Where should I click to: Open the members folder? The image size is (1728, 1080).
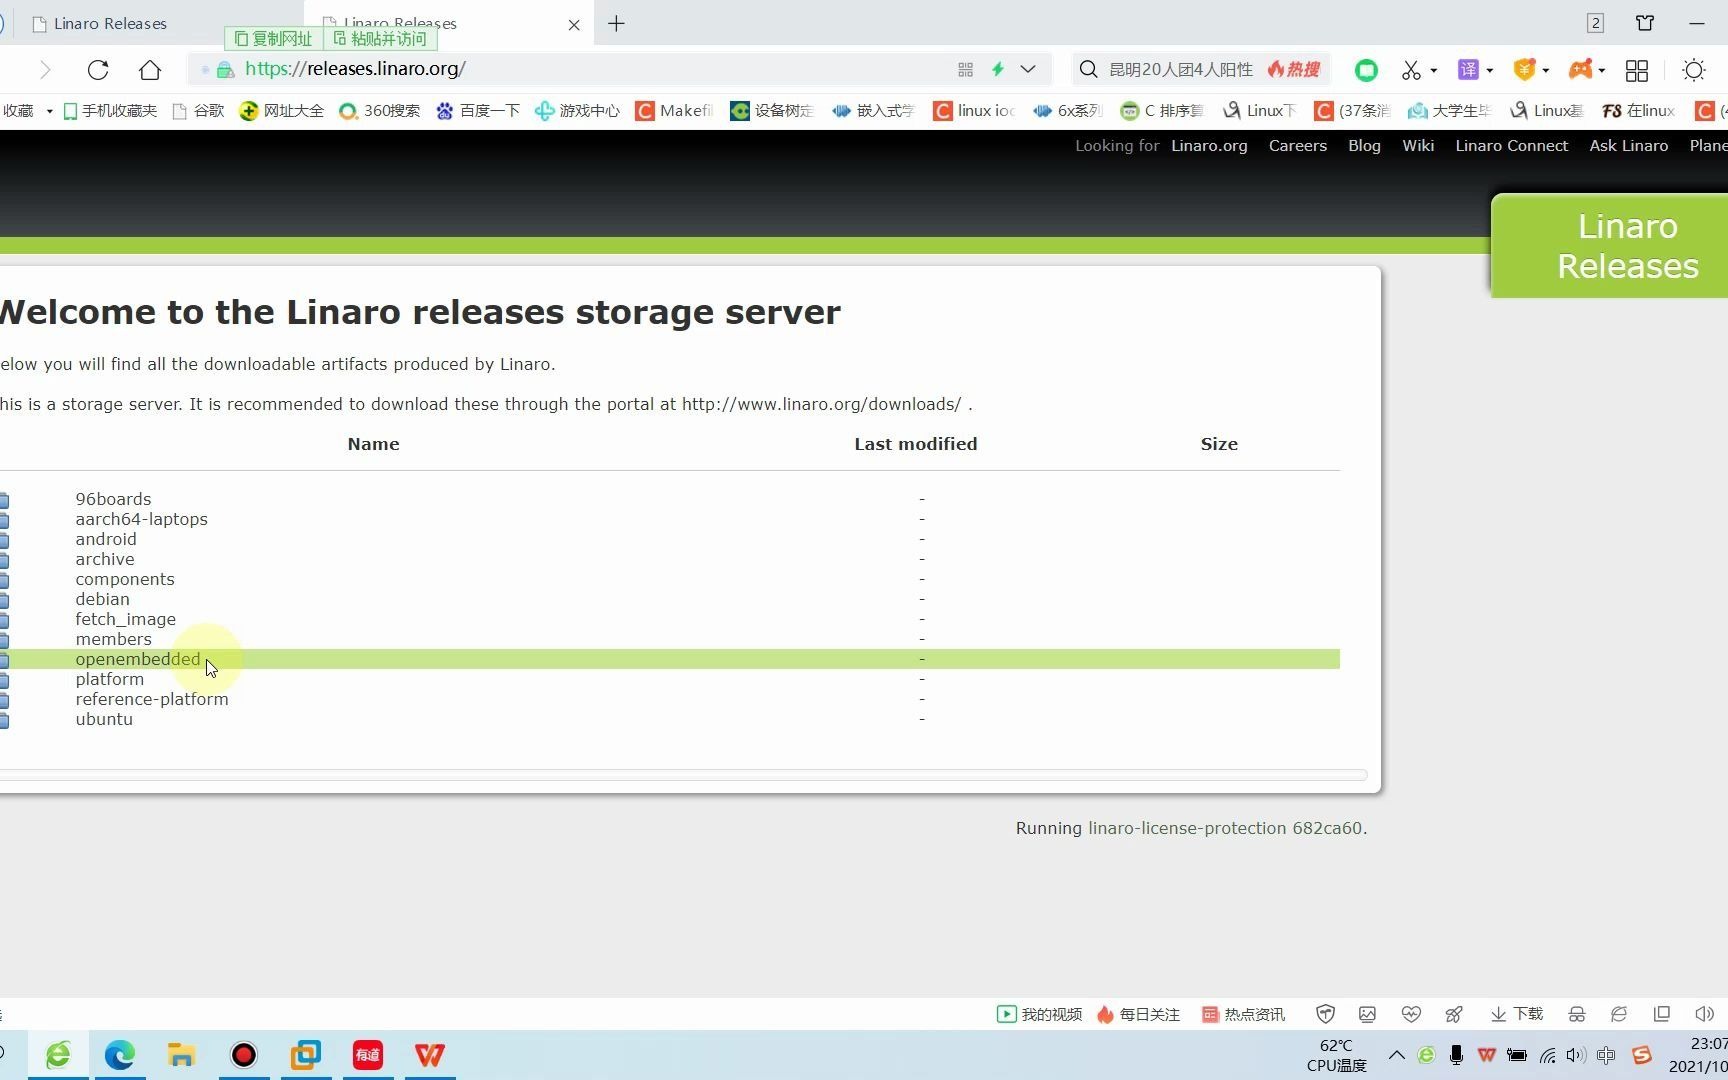pyautogui.click(x=113, y=639)
